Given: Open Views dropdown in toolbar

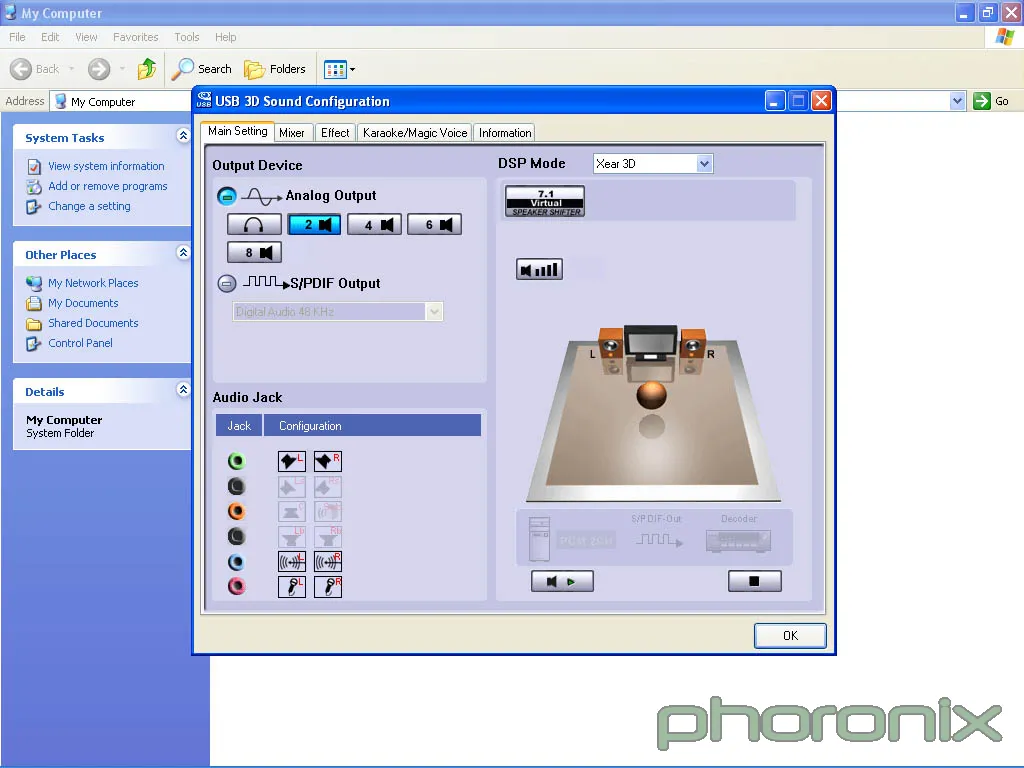Looking at the screenshot, I should coord(340,69).
